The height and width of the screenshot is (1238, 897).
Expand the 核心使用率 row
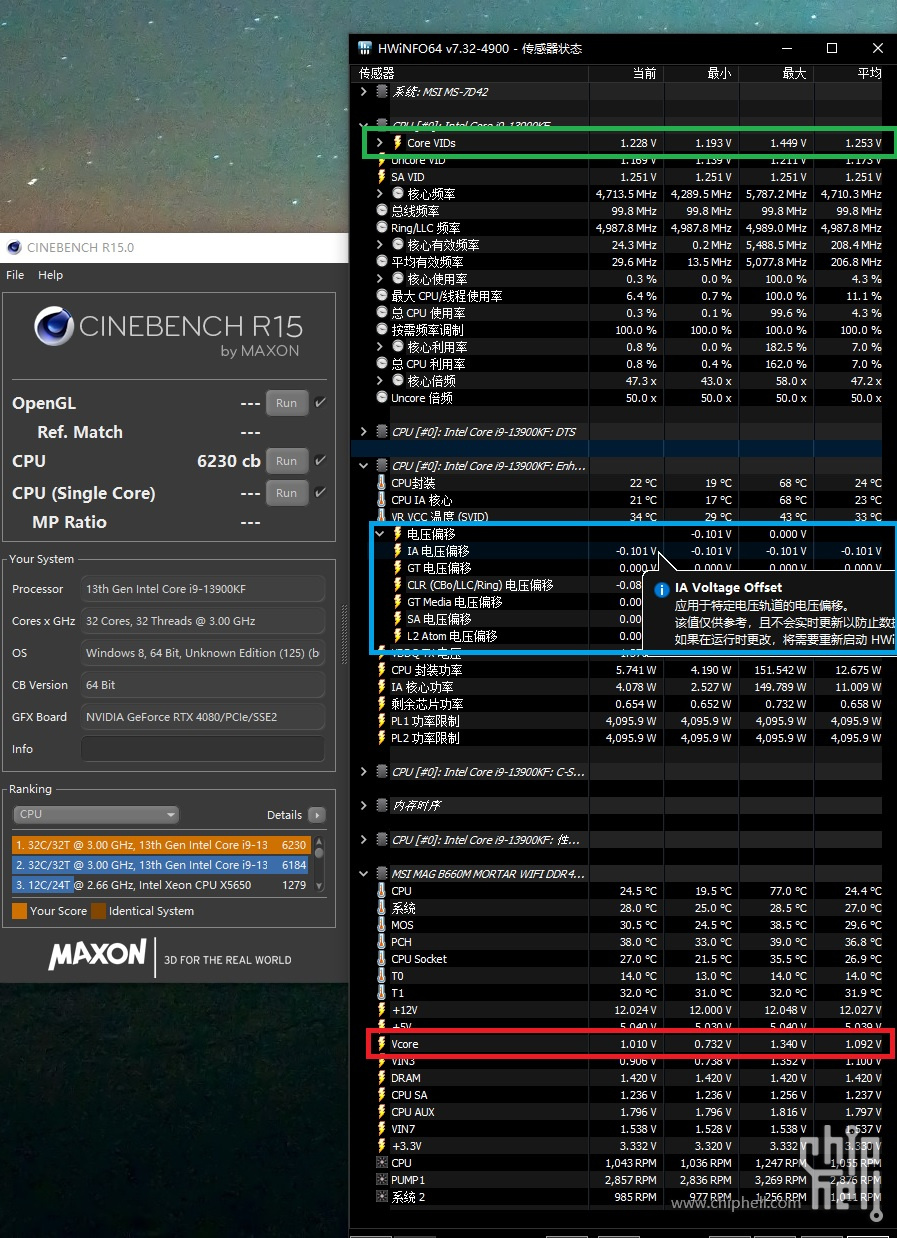[x=380, y=279]
